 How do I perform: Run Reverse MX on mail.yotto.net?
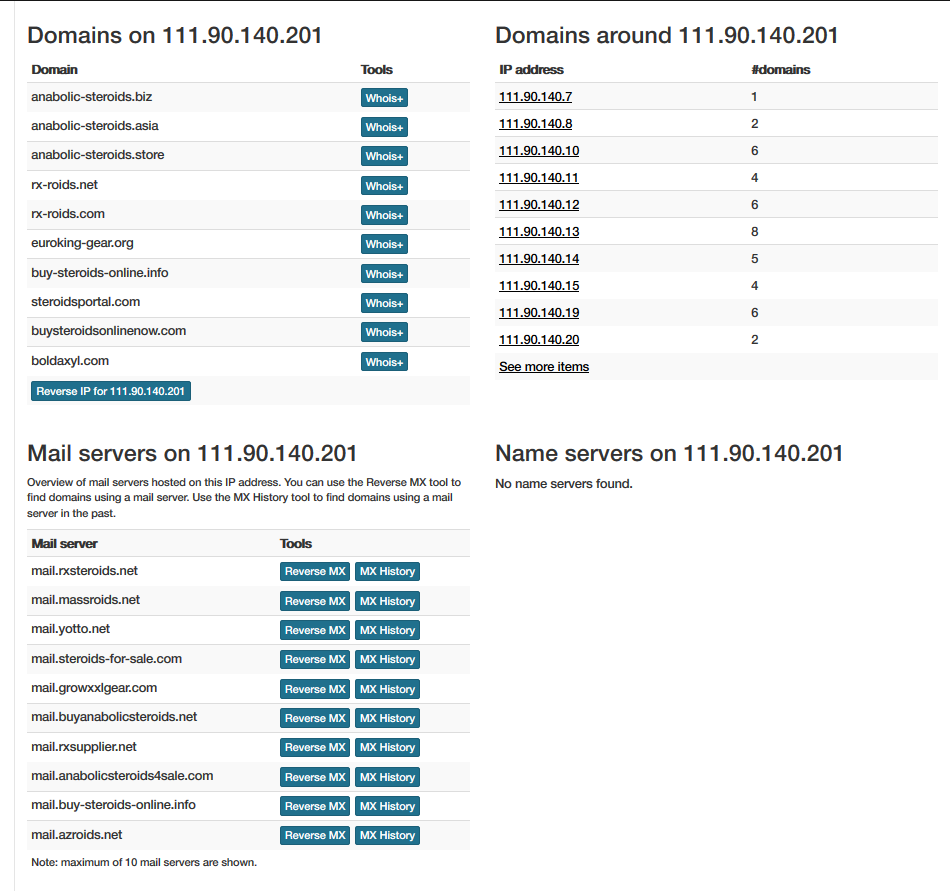(315, 630)
